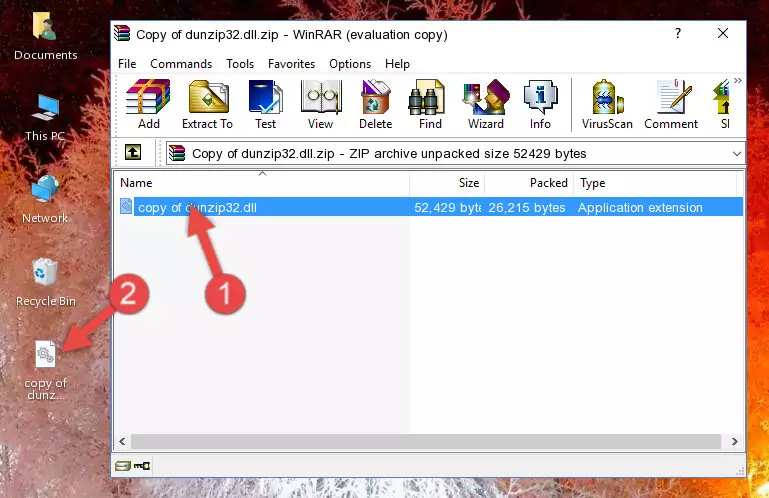This screenshot has width=769, height=498.
Task: Open the Commands menu
Action: click(181, 64)
